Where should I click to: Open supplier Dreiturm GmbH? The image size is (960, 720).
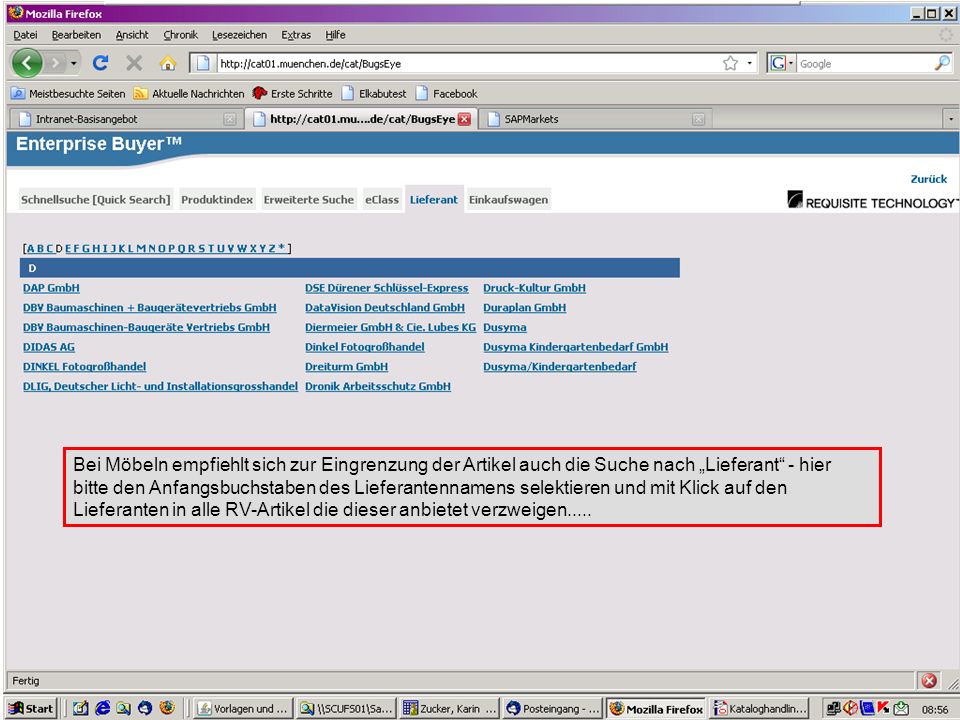(x=347, y=366)
